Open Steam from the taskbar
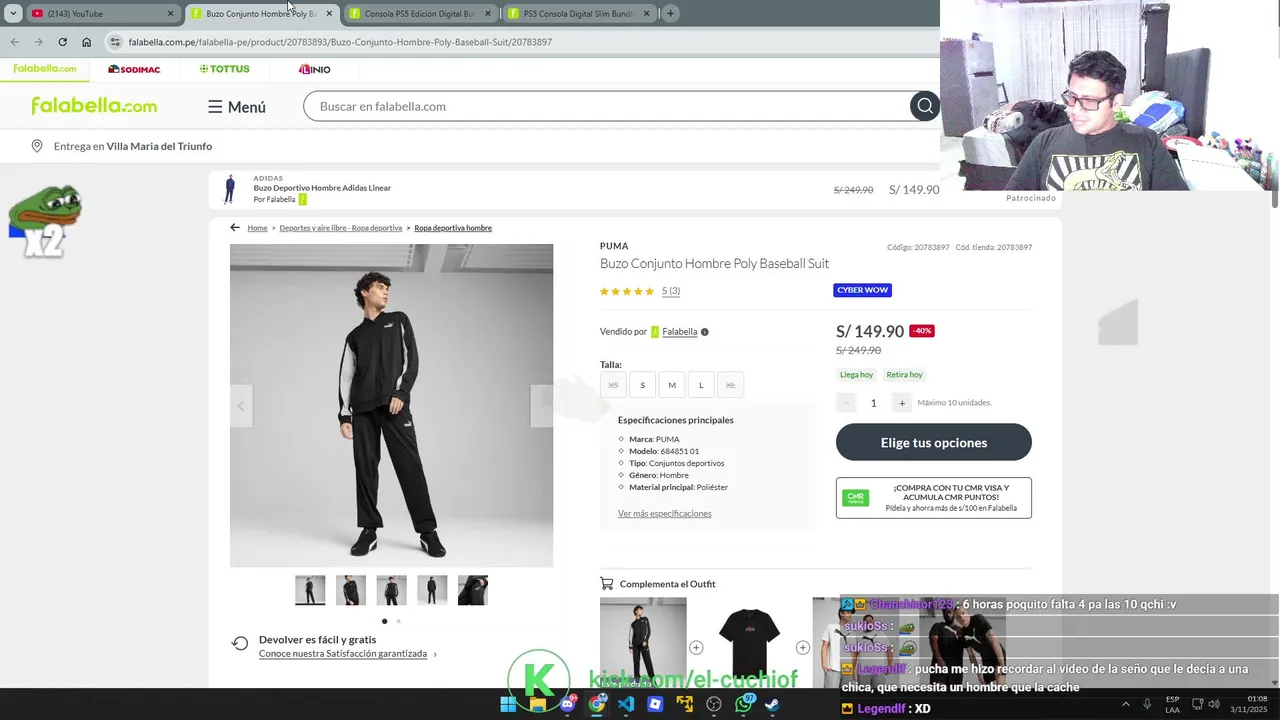The width and height of the screenshot is (1280, 720). [x=773, y=704]
